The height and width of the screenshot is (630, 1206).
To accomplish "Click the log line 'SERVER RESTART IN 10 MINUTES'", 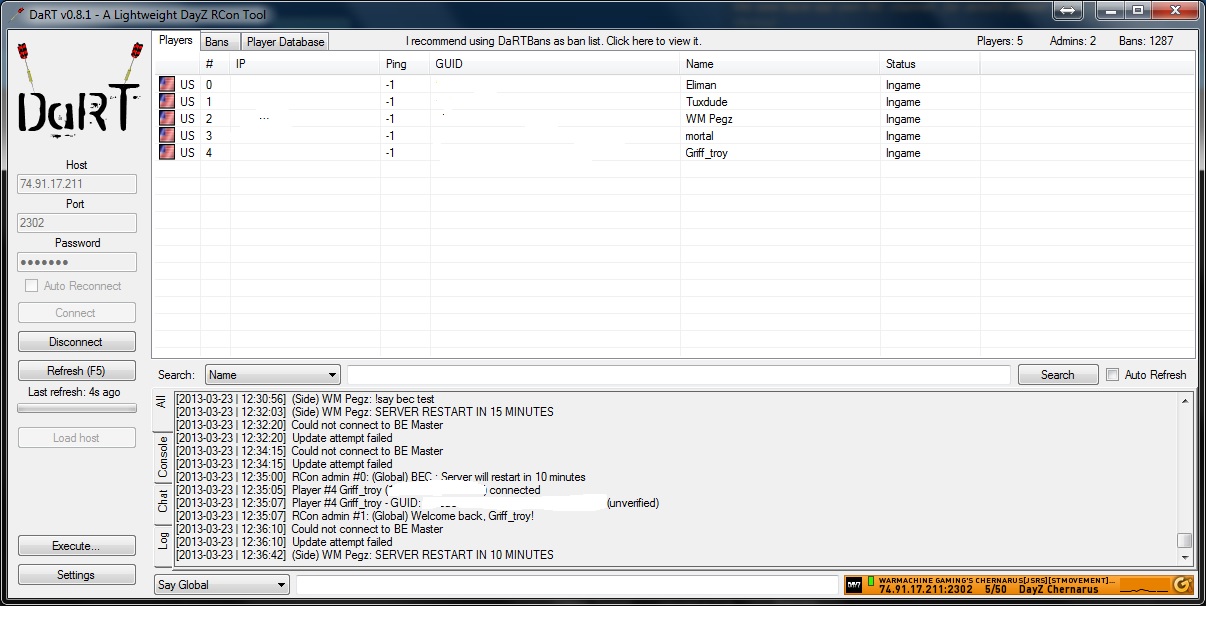I will pos(365,555).
